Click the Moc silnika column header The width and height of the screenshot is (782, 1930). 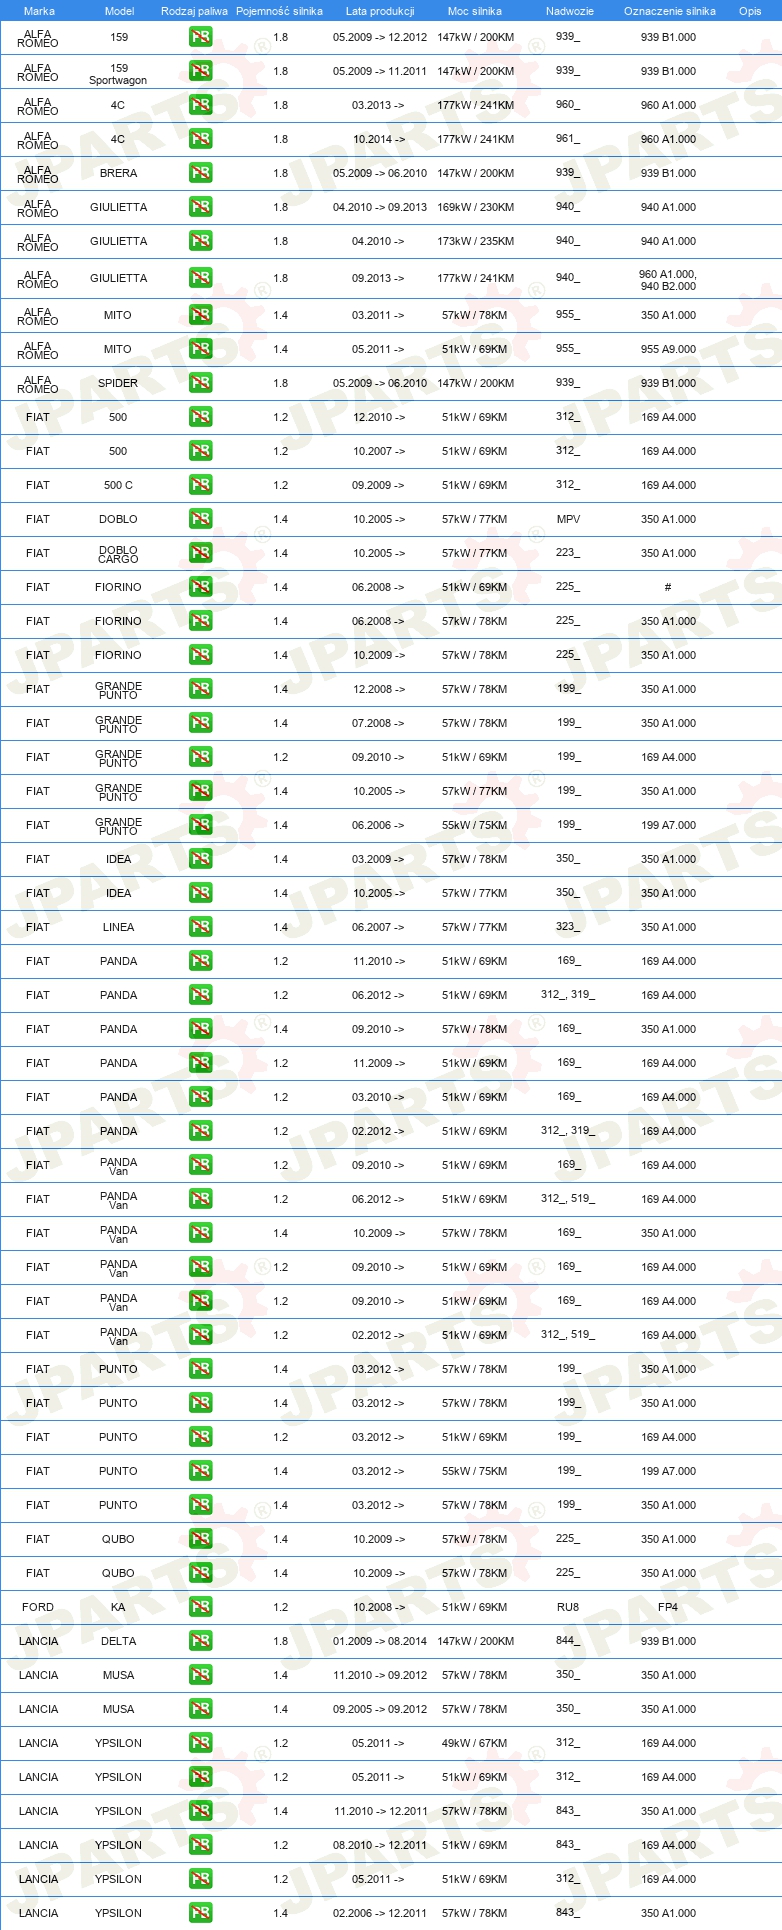coord(475,11)
